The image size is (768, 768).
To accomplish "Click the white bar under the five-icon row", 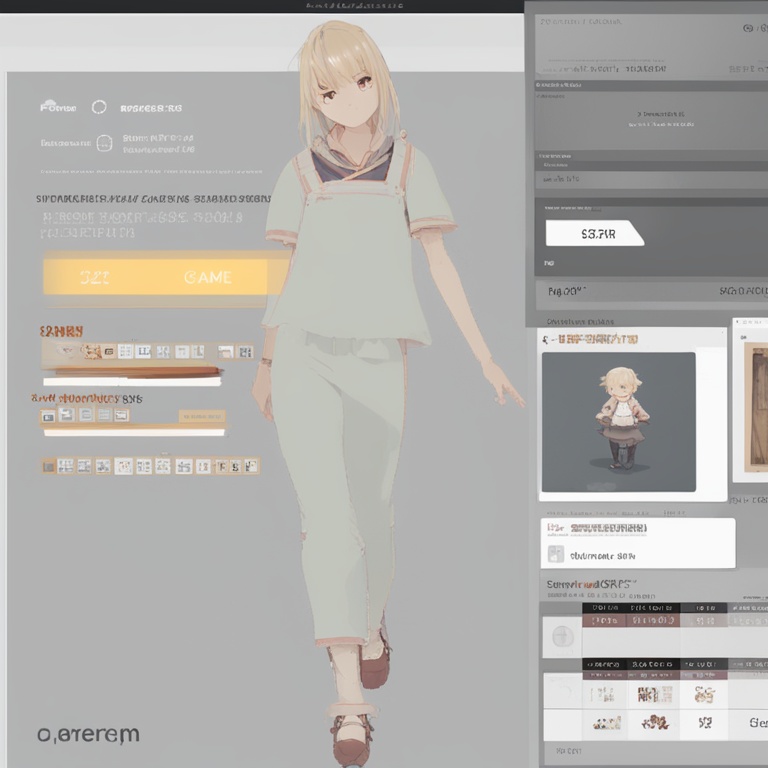I will click(x=134, y=432).
